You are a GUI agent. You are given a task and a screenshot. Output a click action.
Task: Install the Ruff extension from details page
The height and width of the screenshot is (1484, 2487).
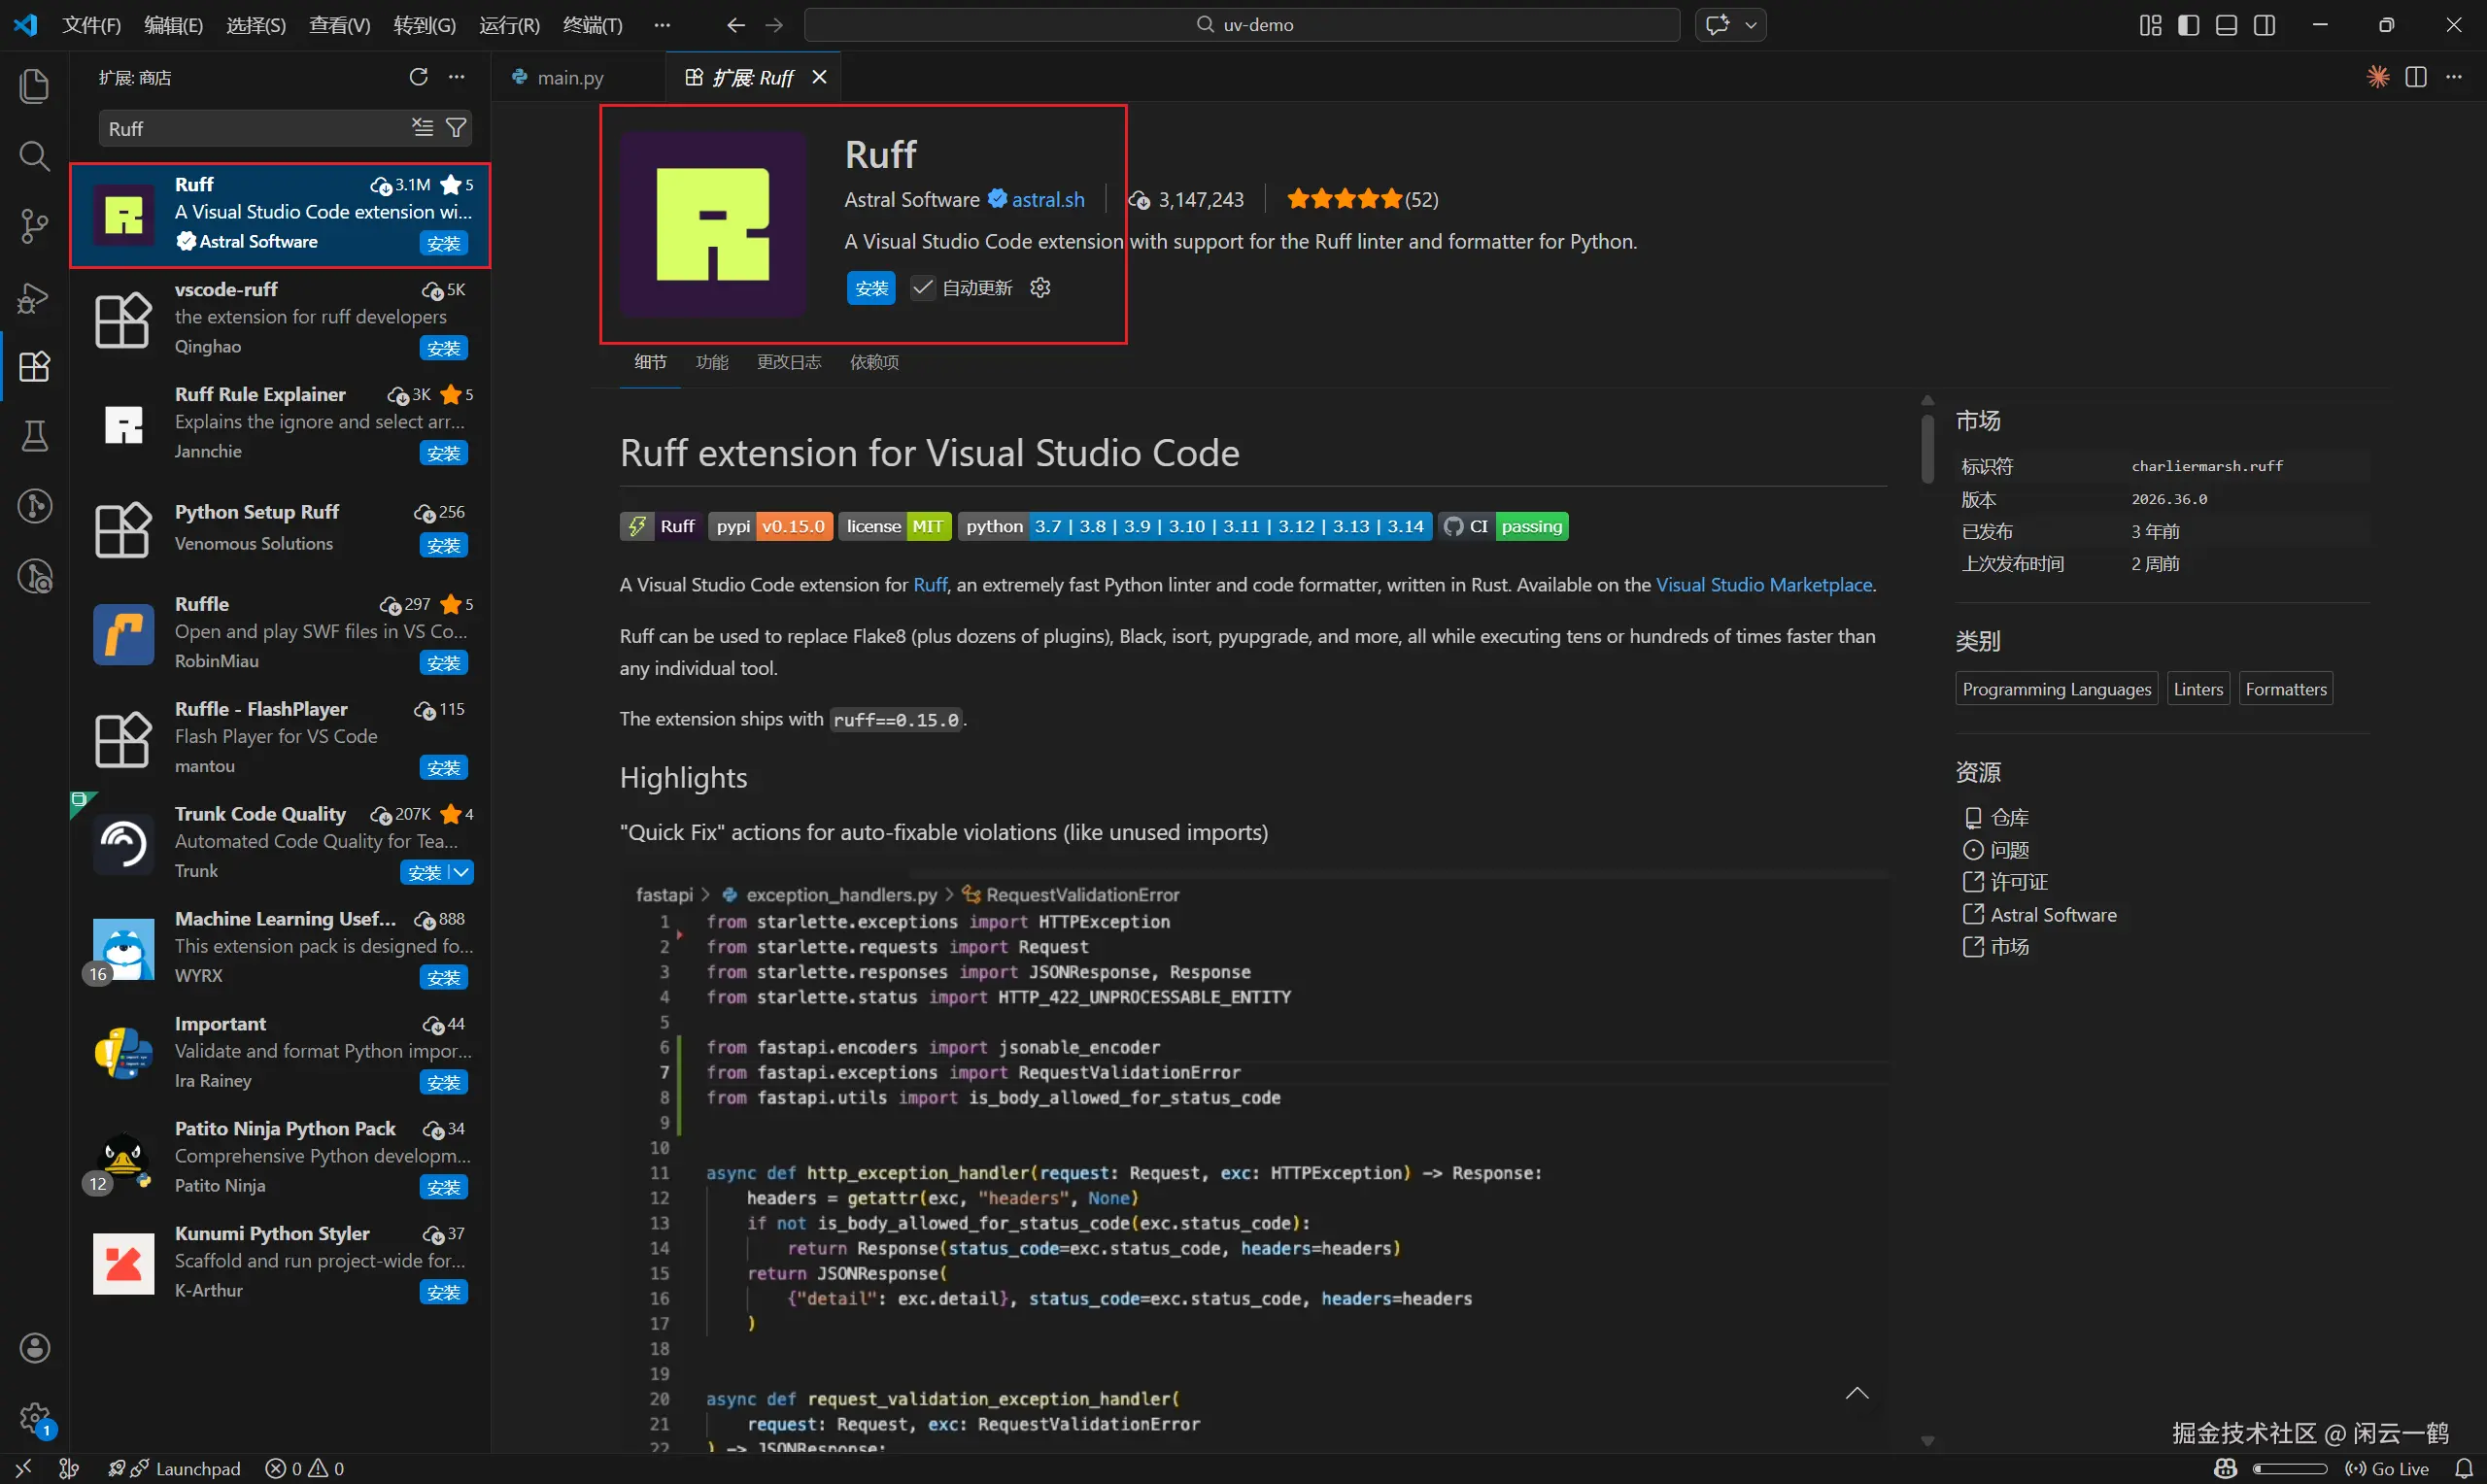tap(870, 288)
